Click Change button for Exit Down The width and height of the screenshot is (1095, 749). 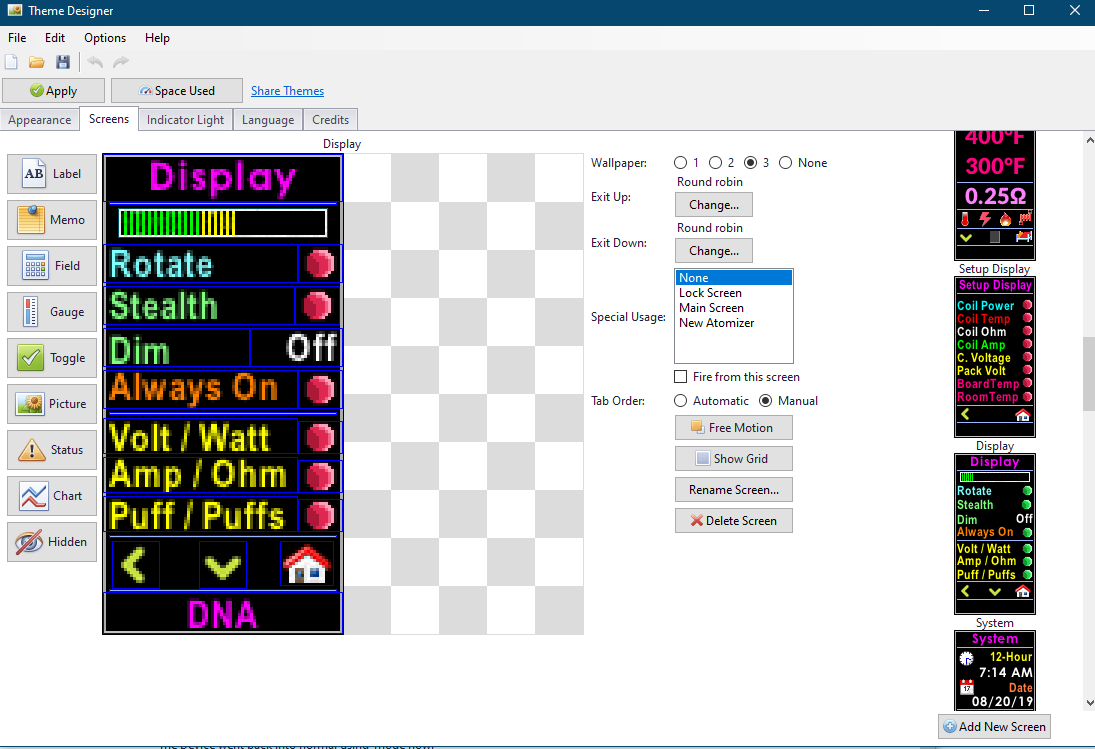(713, 251)
